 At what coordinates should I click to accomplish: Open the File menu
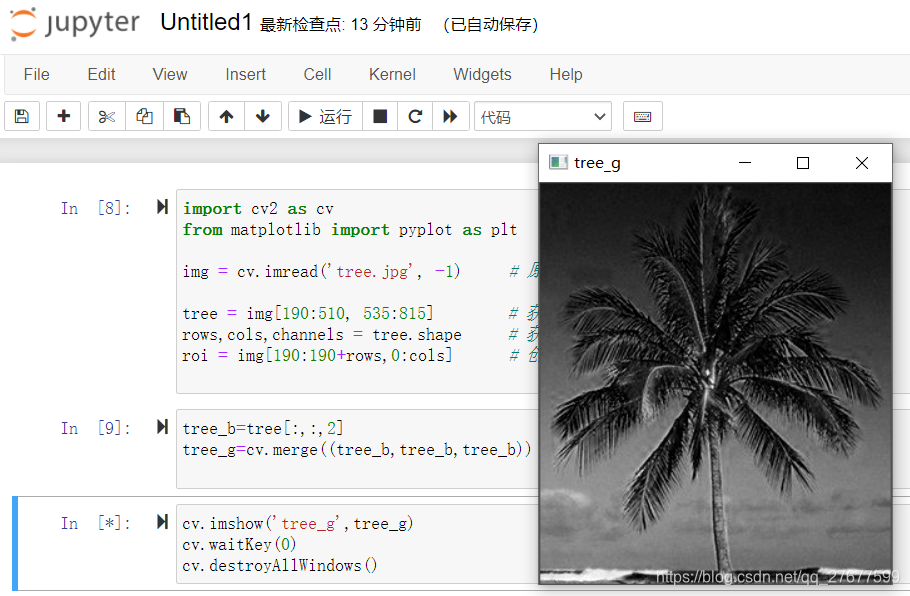click(36, 74)
